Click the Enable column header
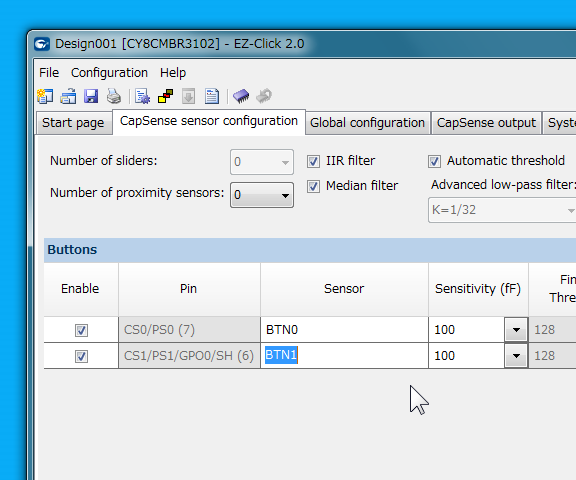 pyautogui.click(x=81, y=289)
